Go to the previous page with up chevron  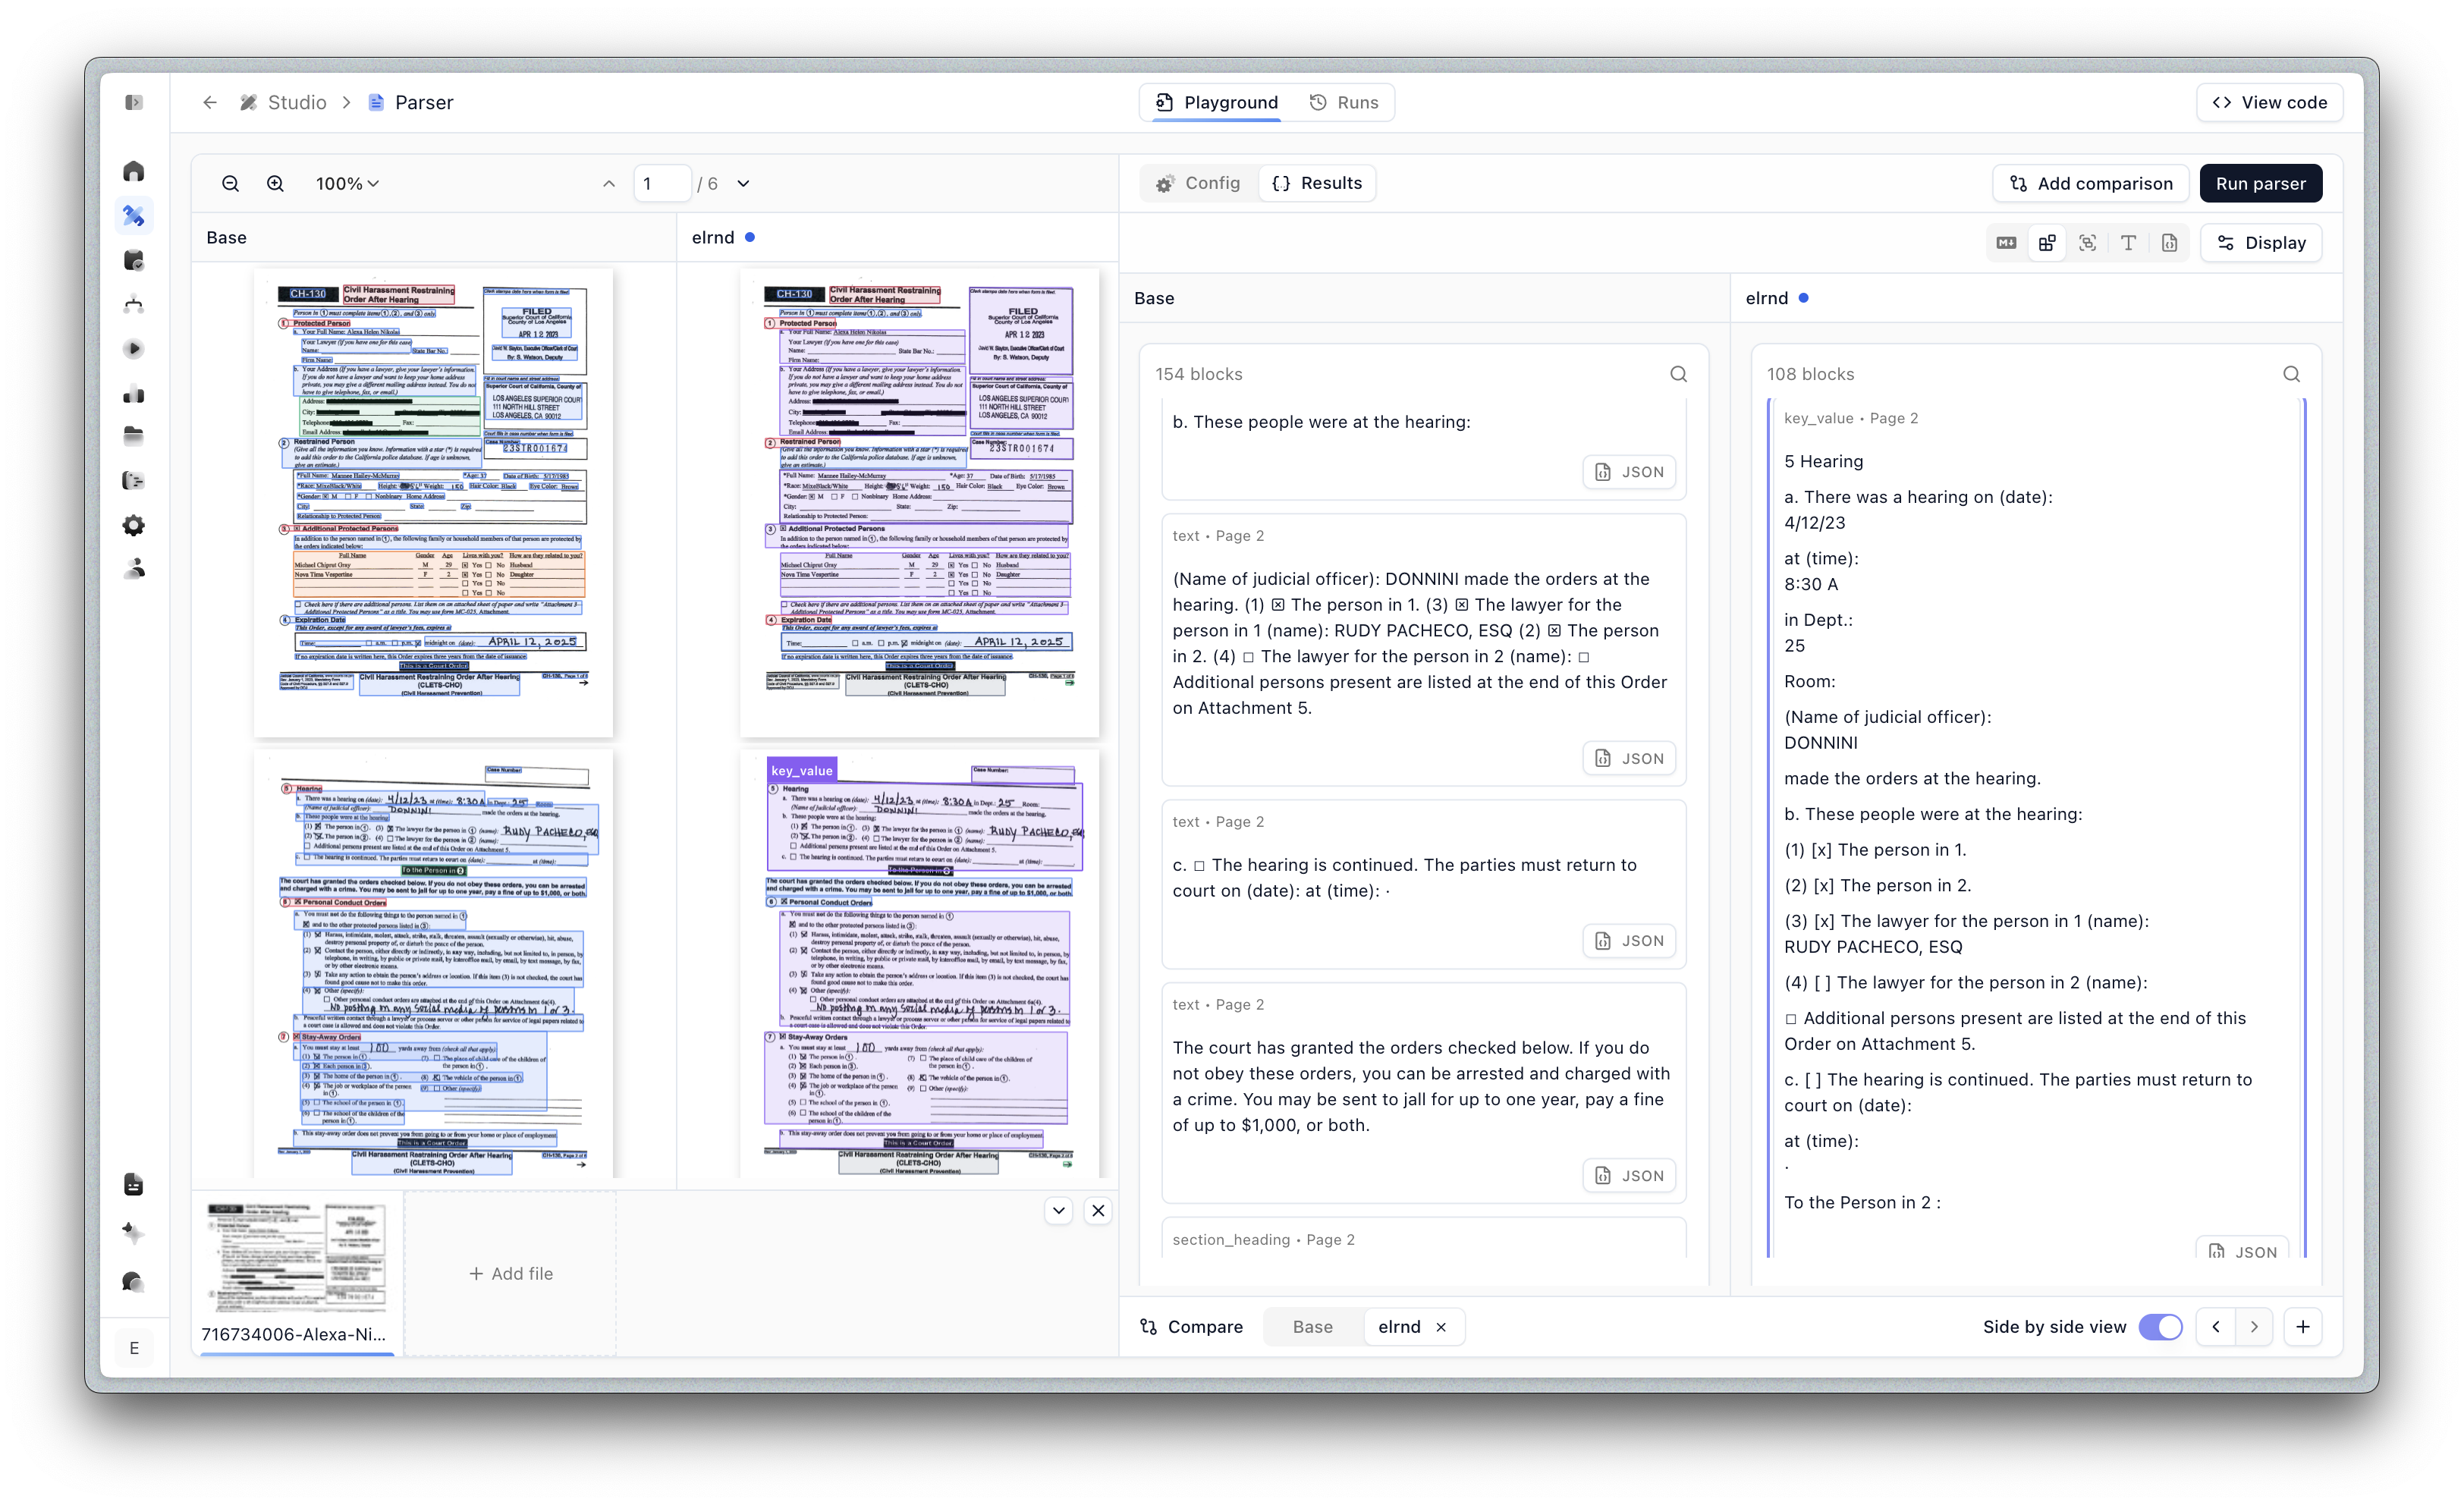(609, 184)
